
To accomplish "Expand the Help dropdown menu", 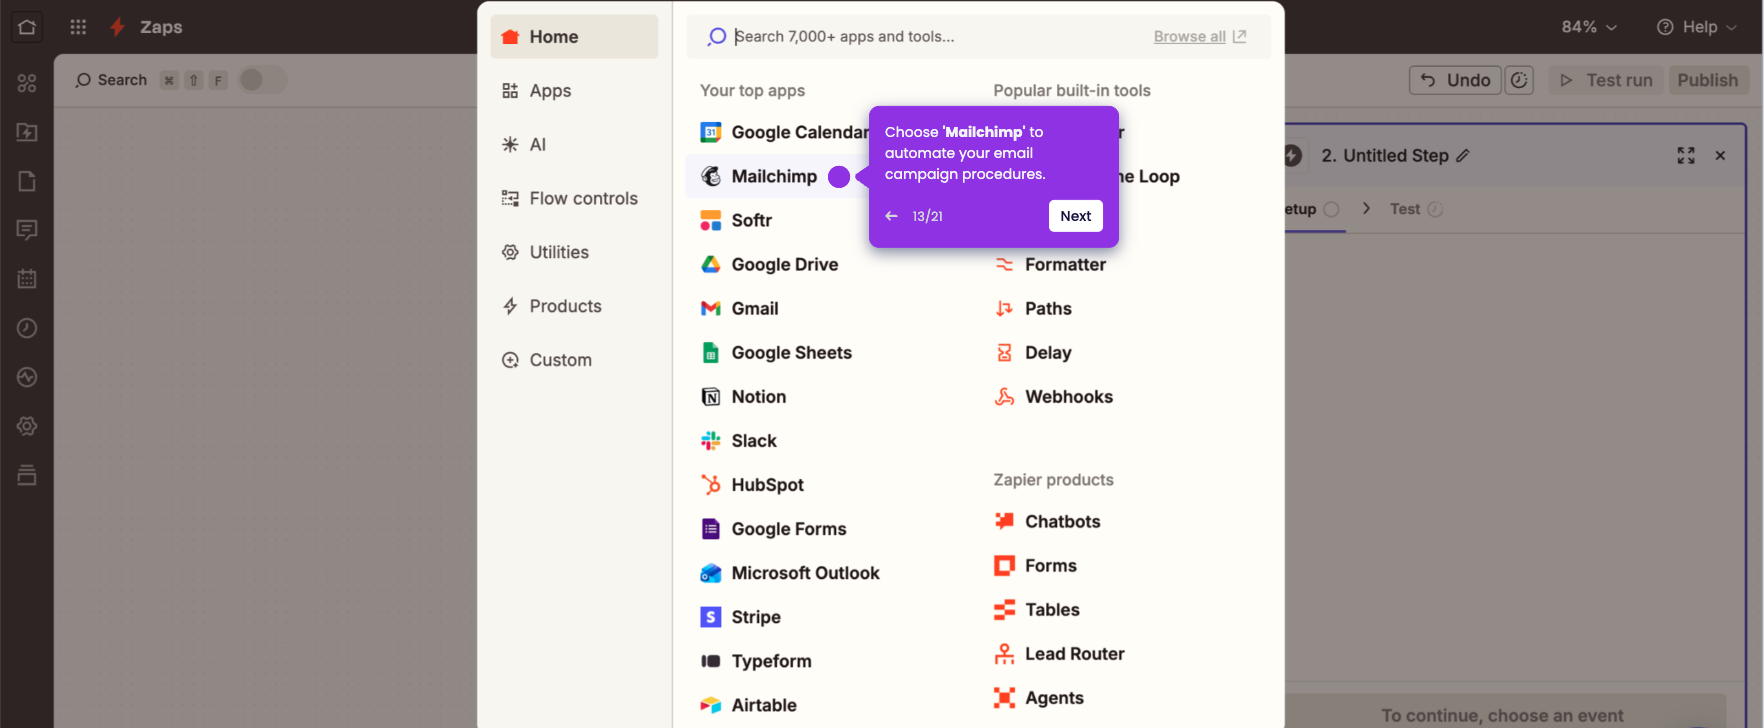I will (1697, 27).
